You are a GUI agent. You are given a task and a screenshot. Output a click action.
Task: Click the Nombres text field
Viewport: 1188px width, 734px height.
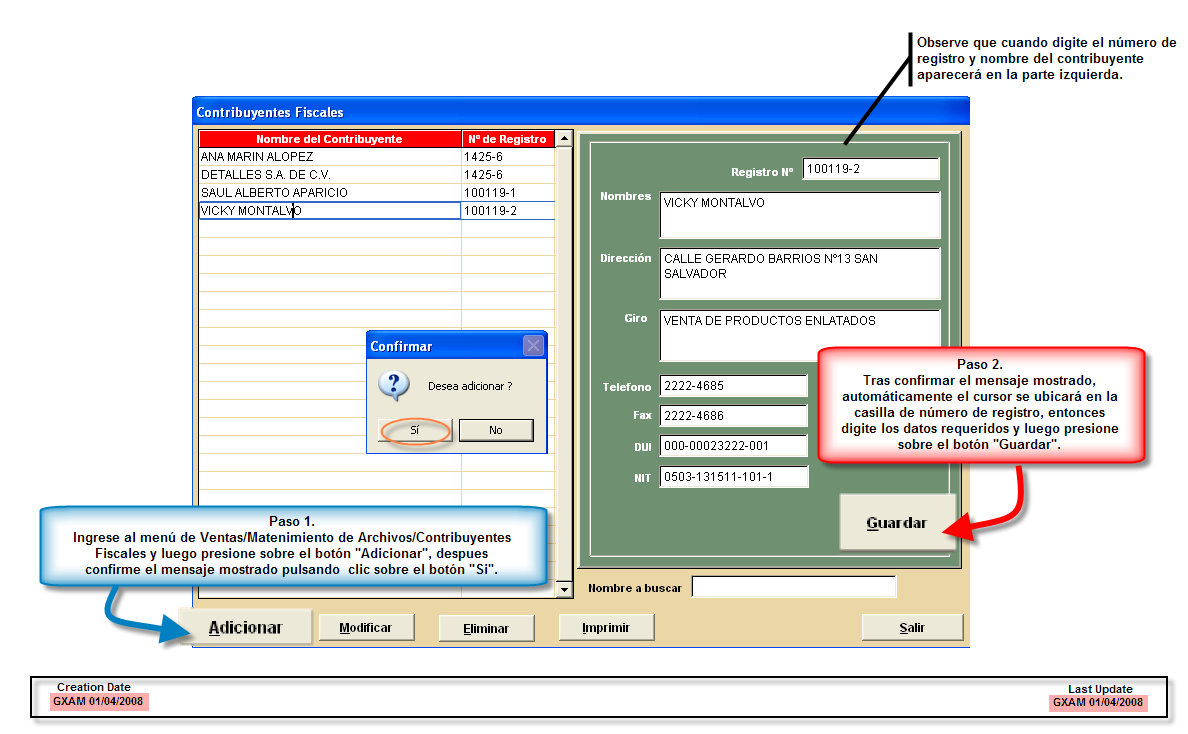pos(800,214)
